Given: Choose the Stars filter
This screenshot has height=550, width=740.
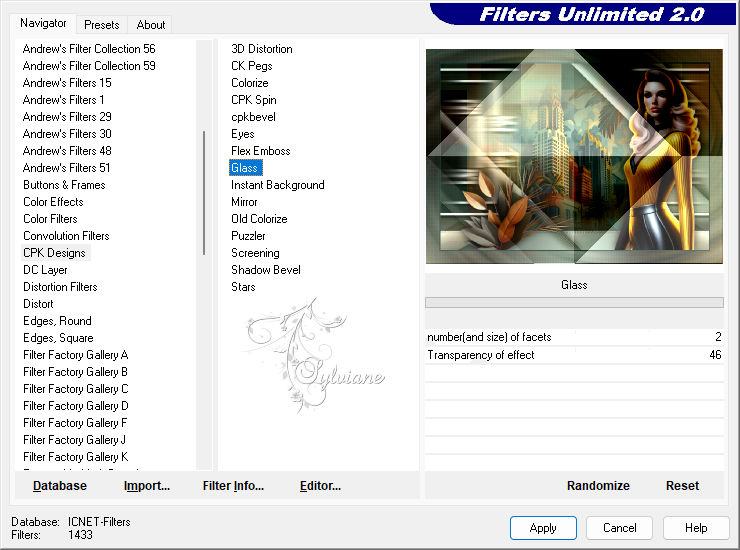Looking at the screenshot, I should coord(243,287).
